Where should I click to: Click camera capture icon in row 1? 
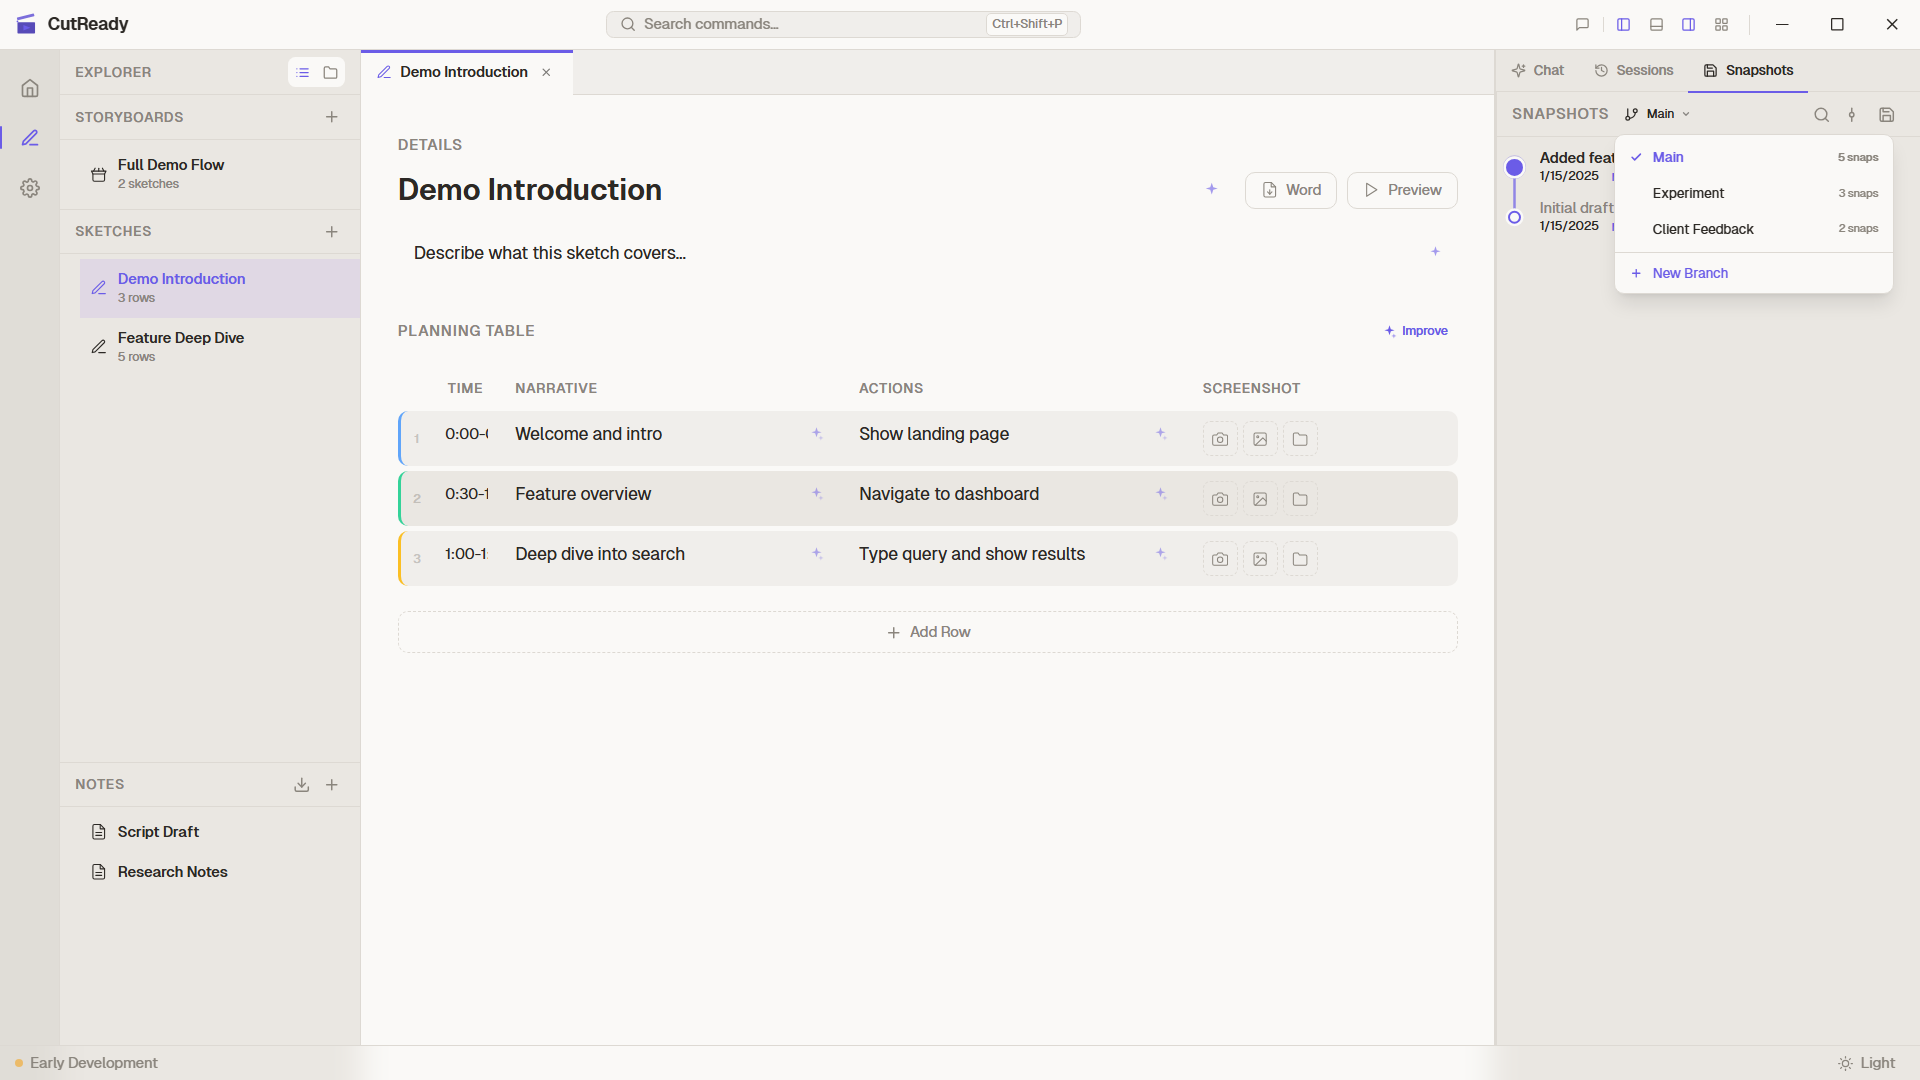pyautogui.click(x=1219, y=439)
